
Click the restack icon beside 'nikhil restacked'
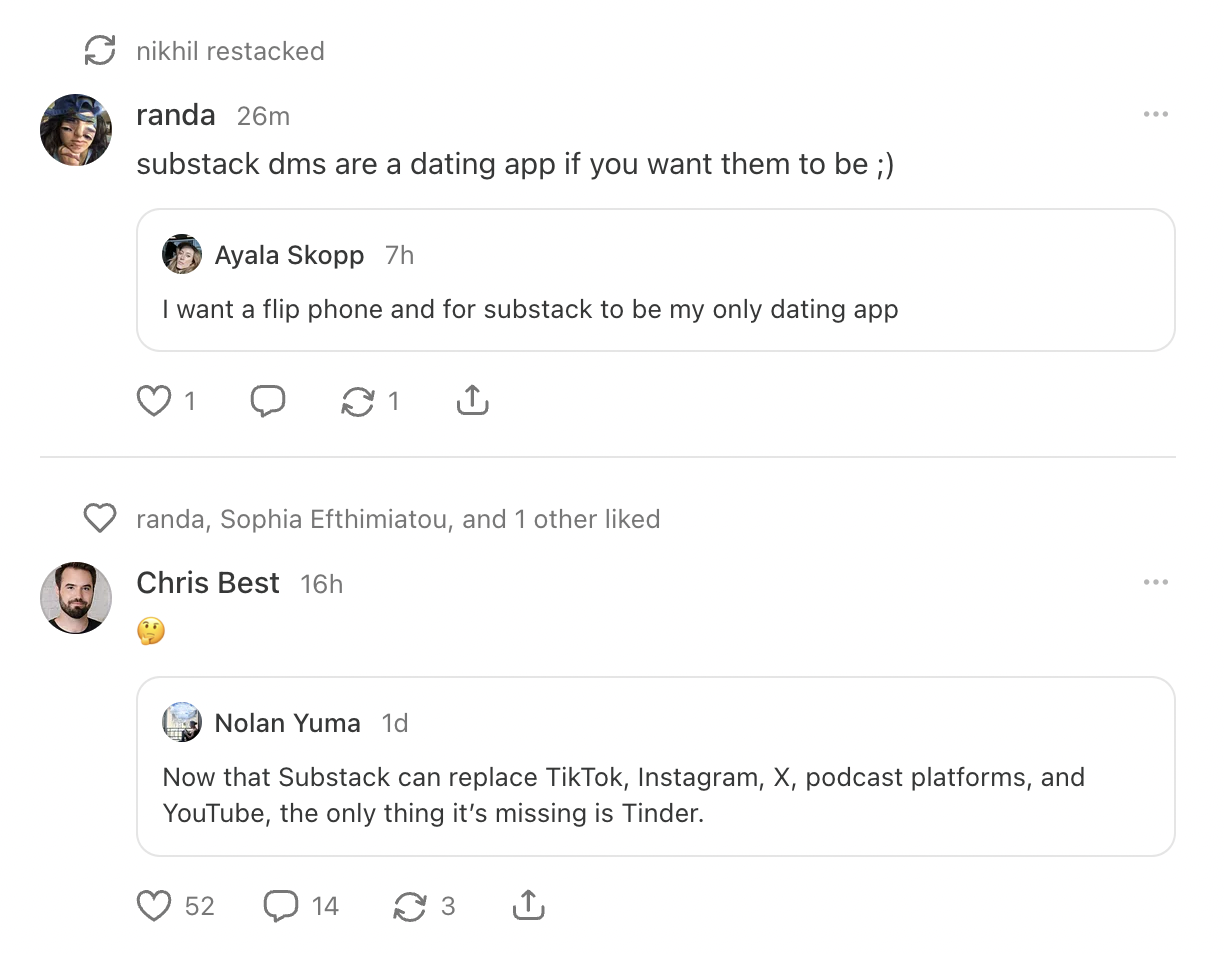[100, 50]
